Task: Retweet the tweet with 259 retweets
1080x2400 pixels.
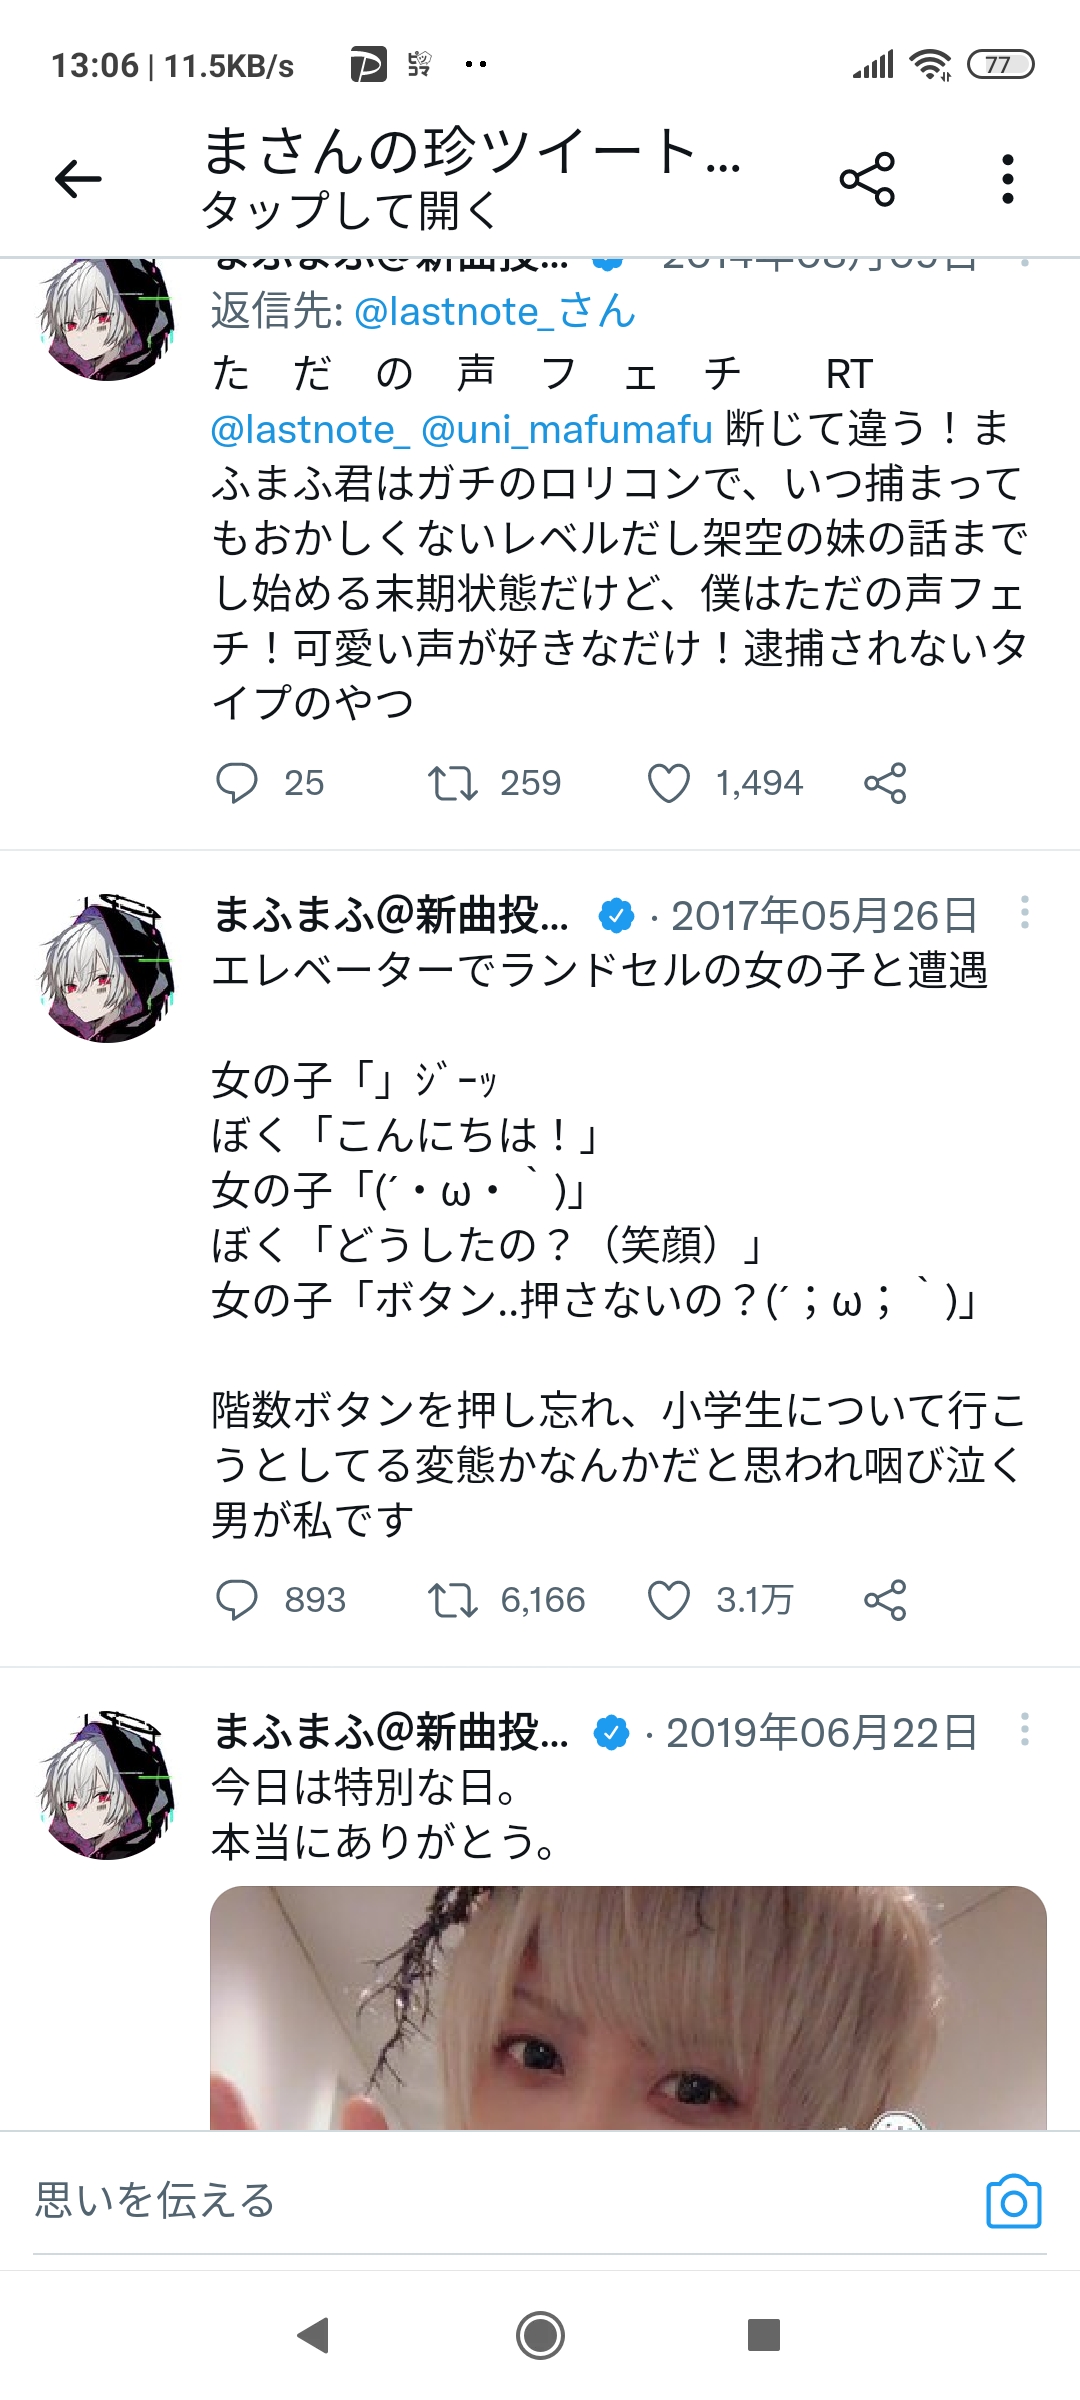Action: click(452, 783)
